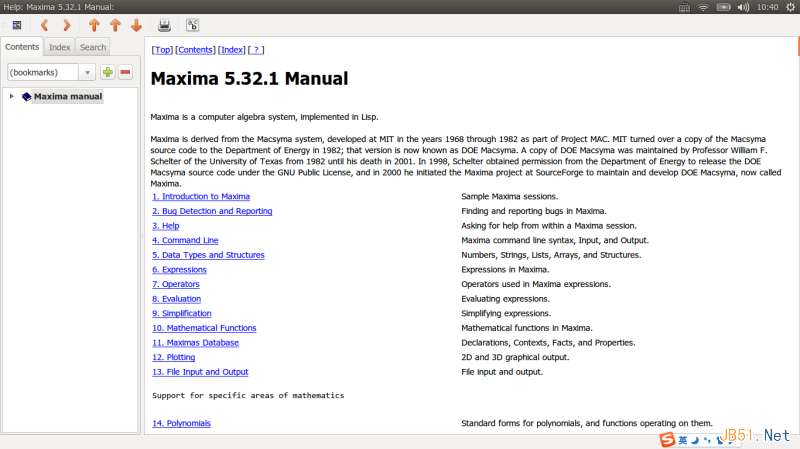
Task: Open 12. Plotting chapter
Action: (173, 357)
